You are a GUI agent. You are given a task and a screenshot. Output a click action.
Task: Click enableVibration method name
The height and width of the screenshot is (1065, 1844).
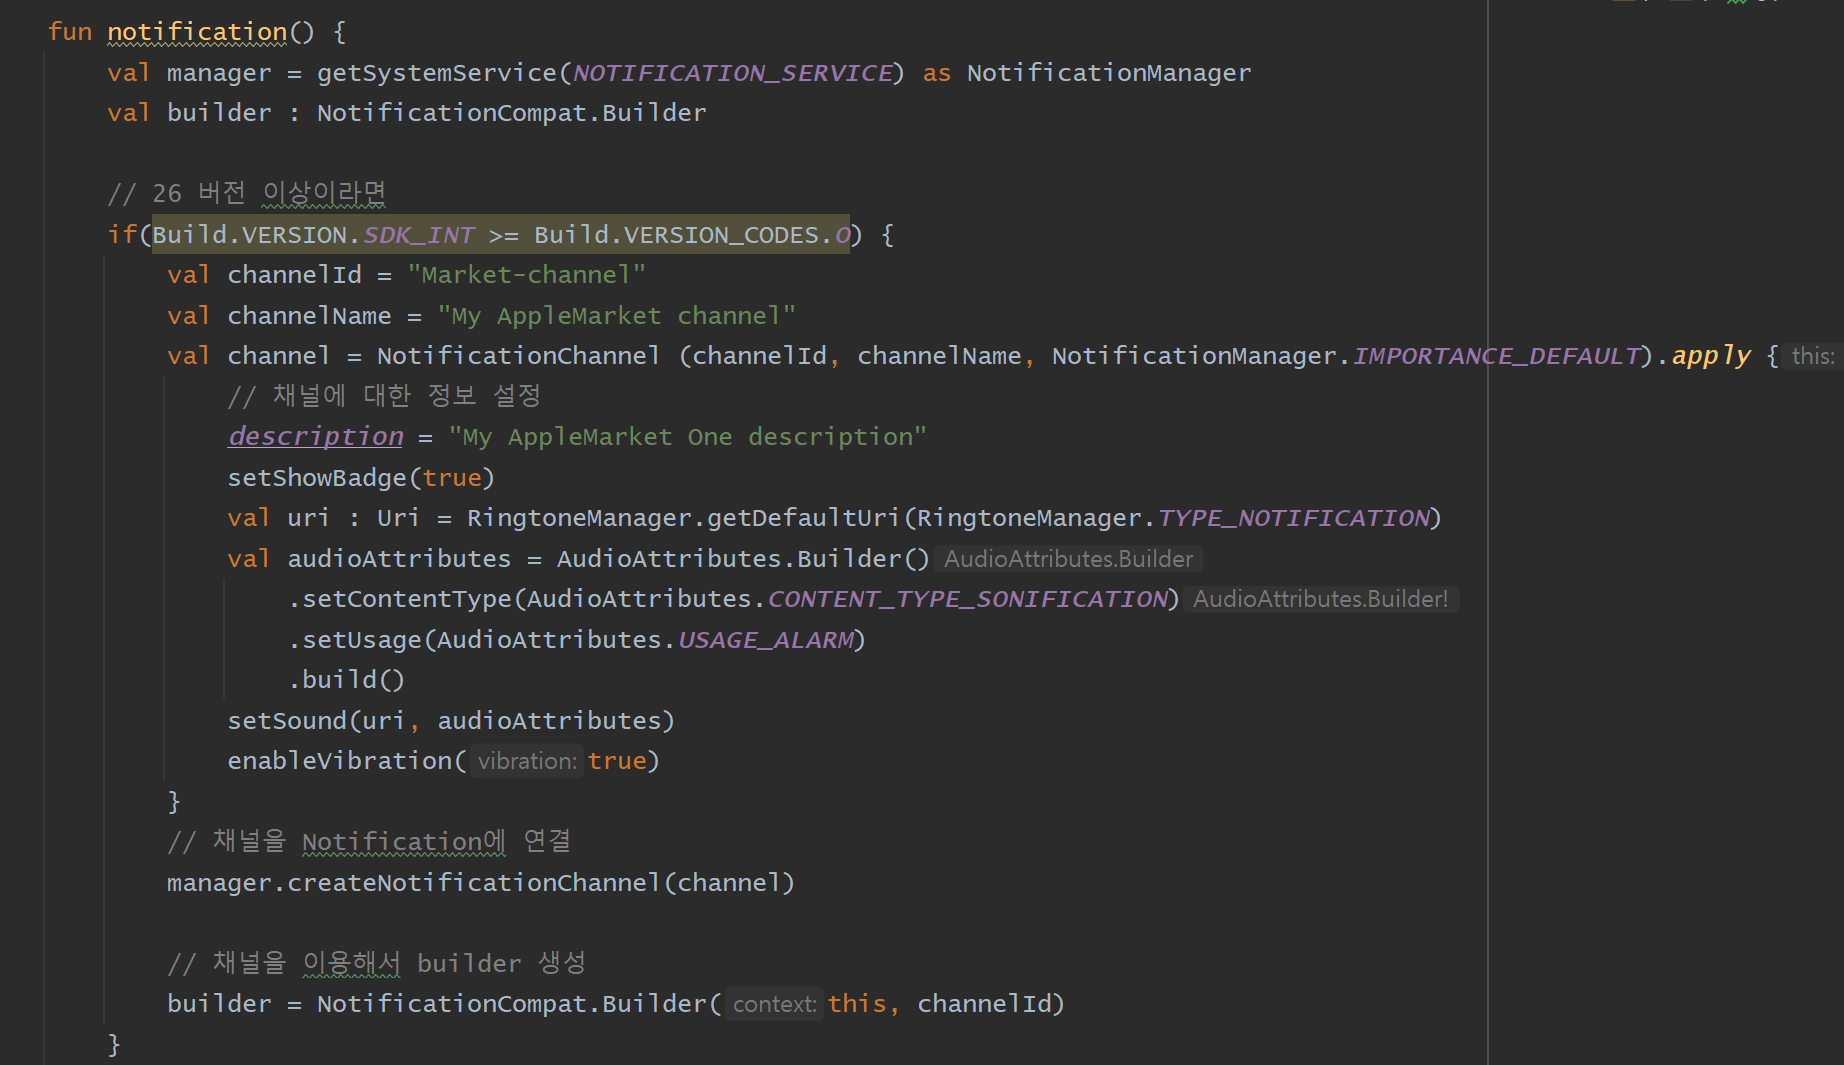[340, 761]
